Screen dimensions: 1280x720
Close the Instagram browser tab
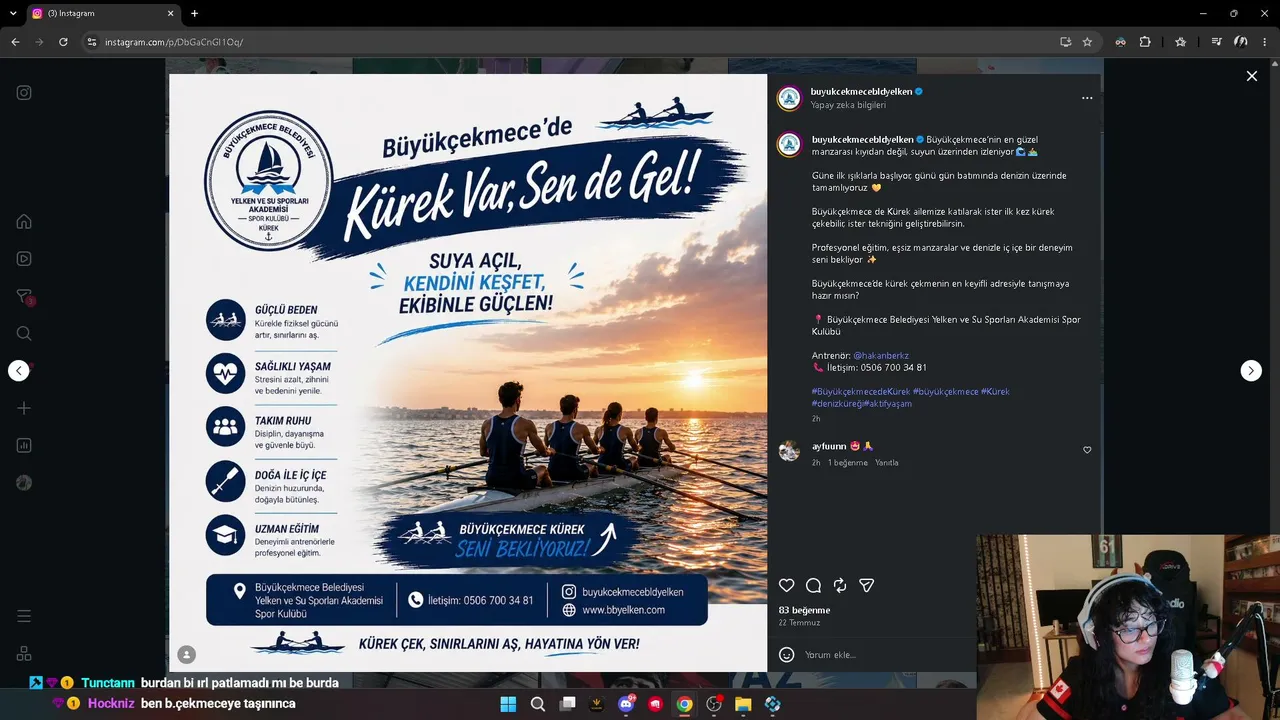click(171, 14)
